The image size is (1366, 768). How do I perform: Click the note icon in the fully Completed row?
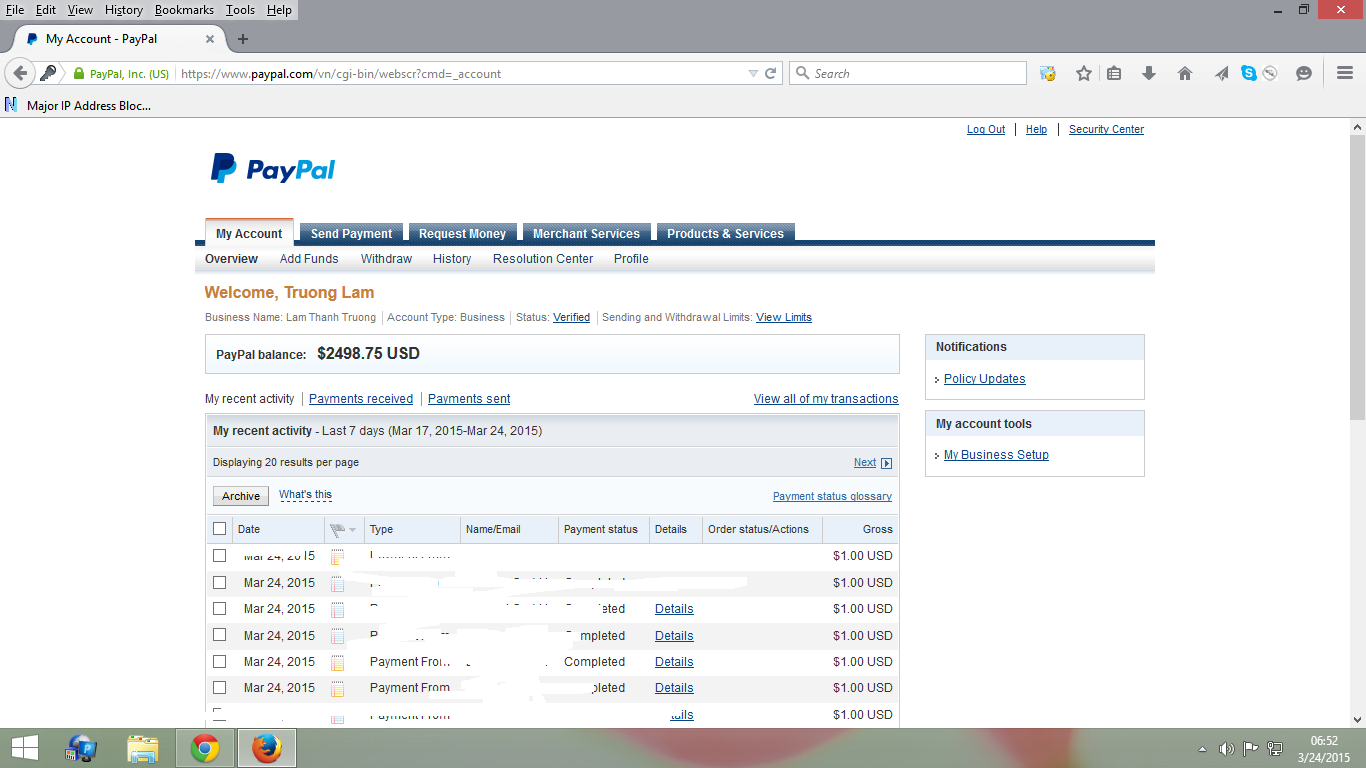point(337,662)
